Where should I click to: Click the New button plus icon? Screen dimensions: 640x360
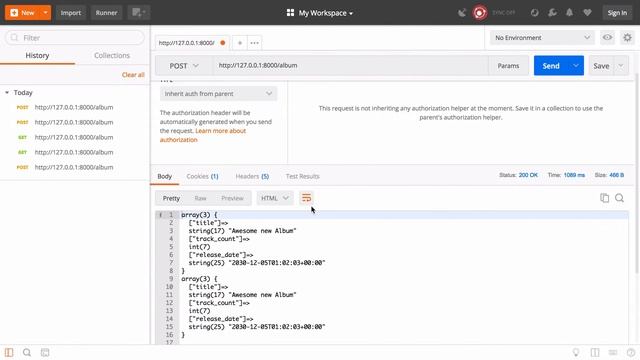(x=14, y=13)
